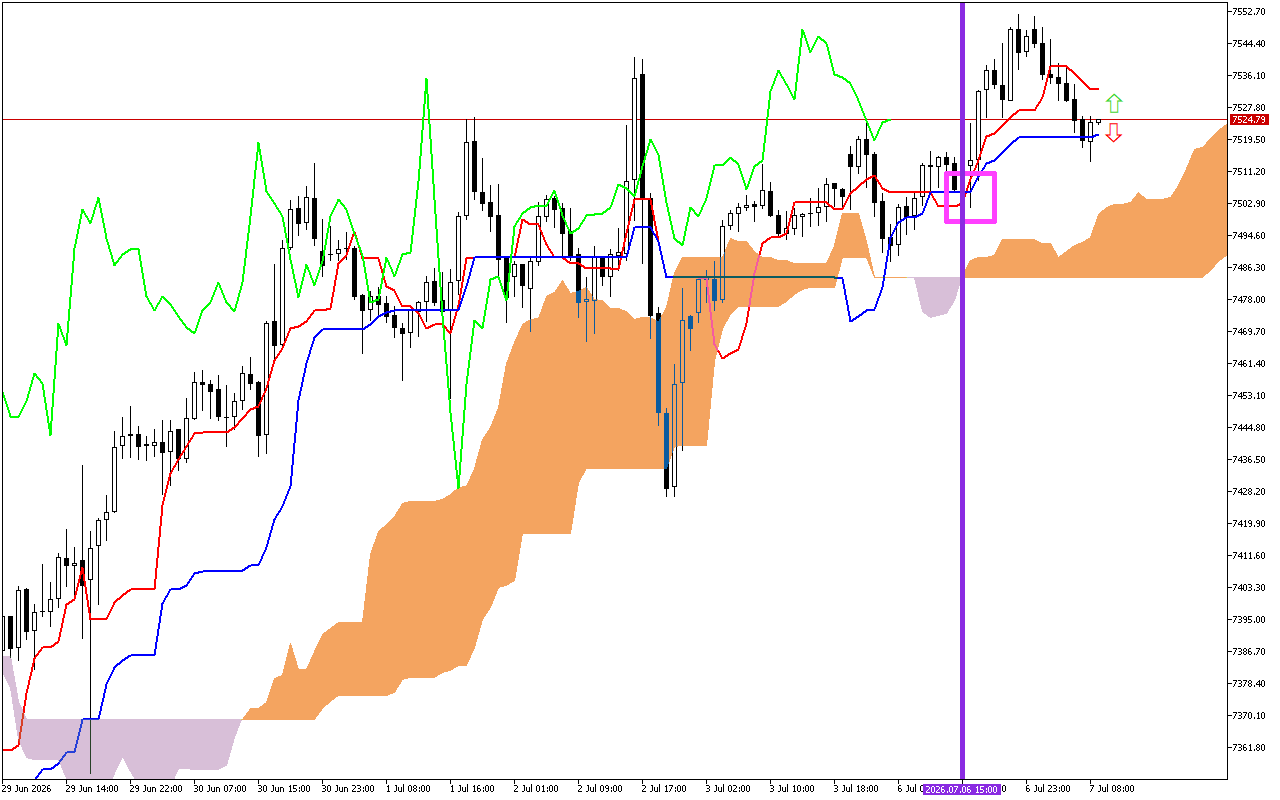Click the 2 Jul 01:00 time label
Screen dimensions: 1280x800
coord(535,788)
